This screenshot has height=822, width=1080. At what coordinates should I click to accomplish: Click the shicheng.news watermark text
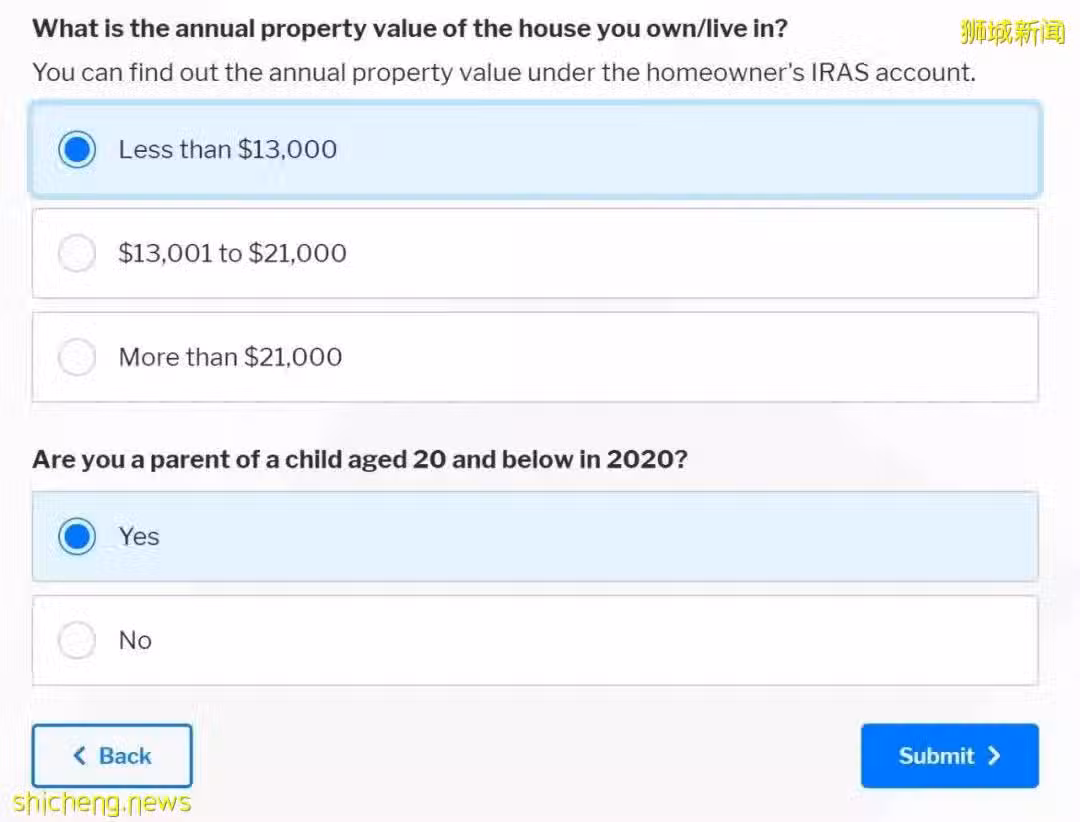pyautogui.click(x=102, y=803)
